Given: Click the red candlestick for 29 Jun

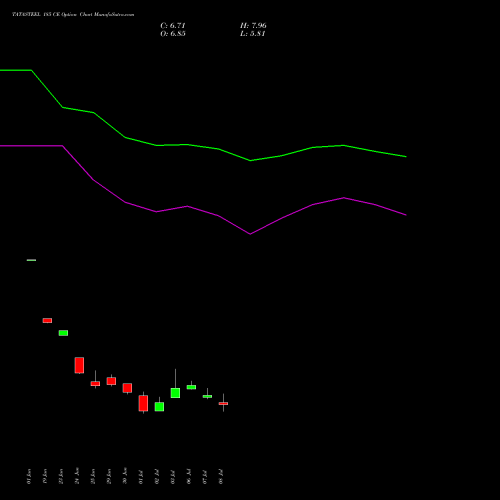Looking at the screenshot, I should coord(111,381).
